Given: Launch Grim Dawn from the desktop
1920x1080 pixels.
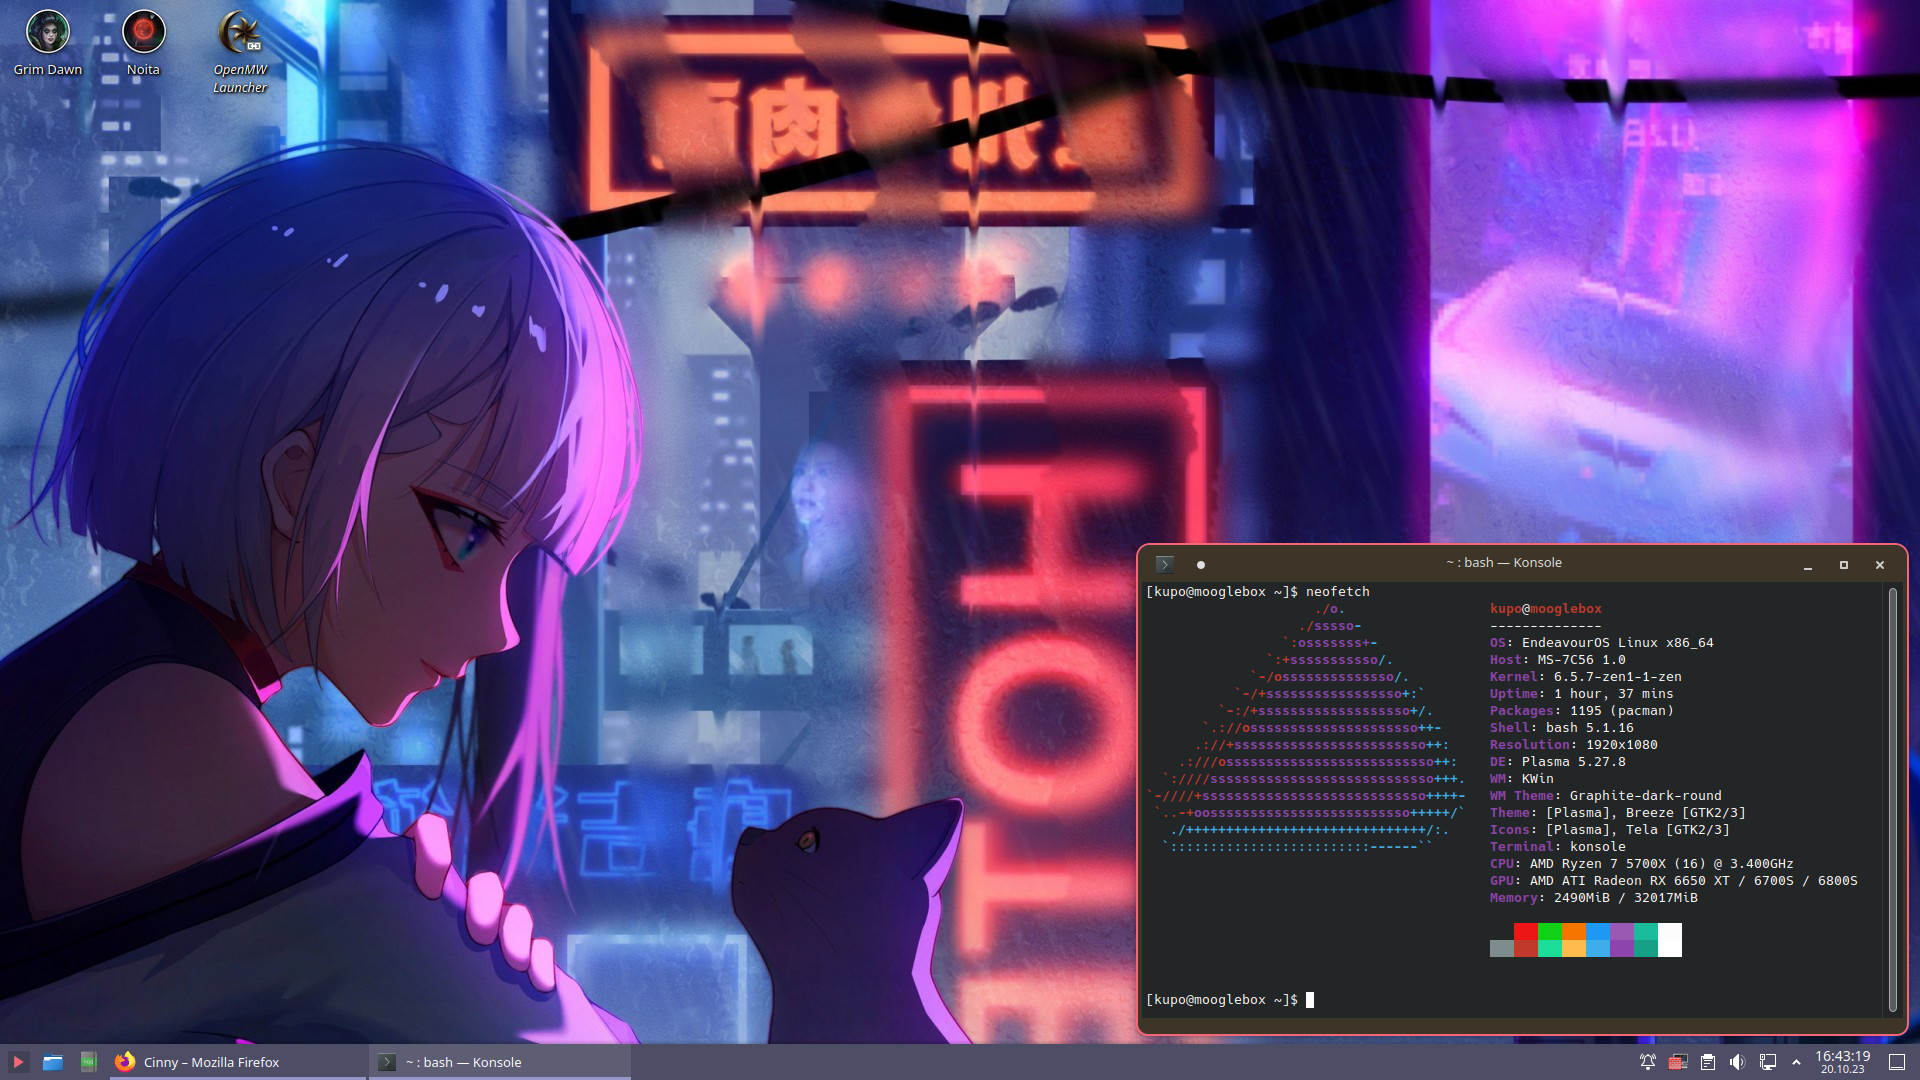Looking at the screenshot, I should 48,30.
